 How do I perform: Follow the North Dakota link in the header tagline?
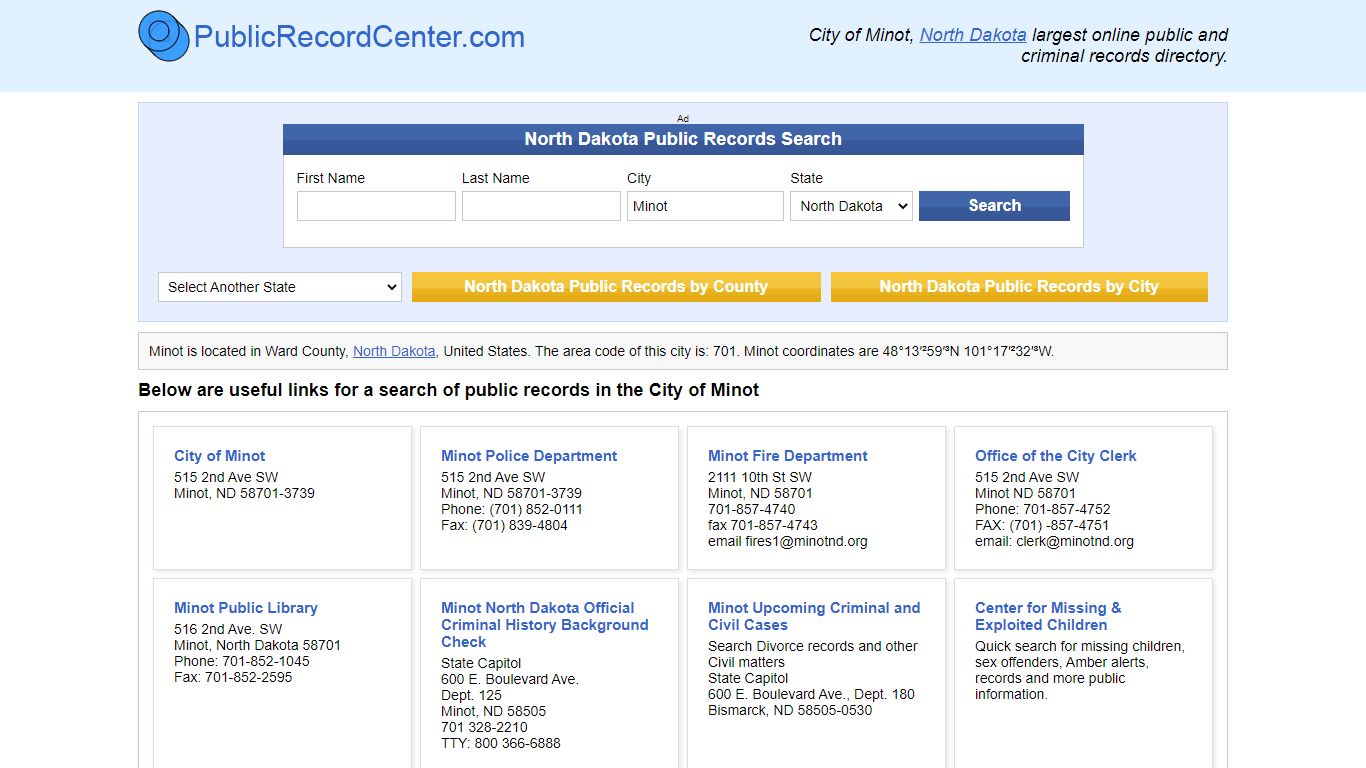(x=973, y=35)
